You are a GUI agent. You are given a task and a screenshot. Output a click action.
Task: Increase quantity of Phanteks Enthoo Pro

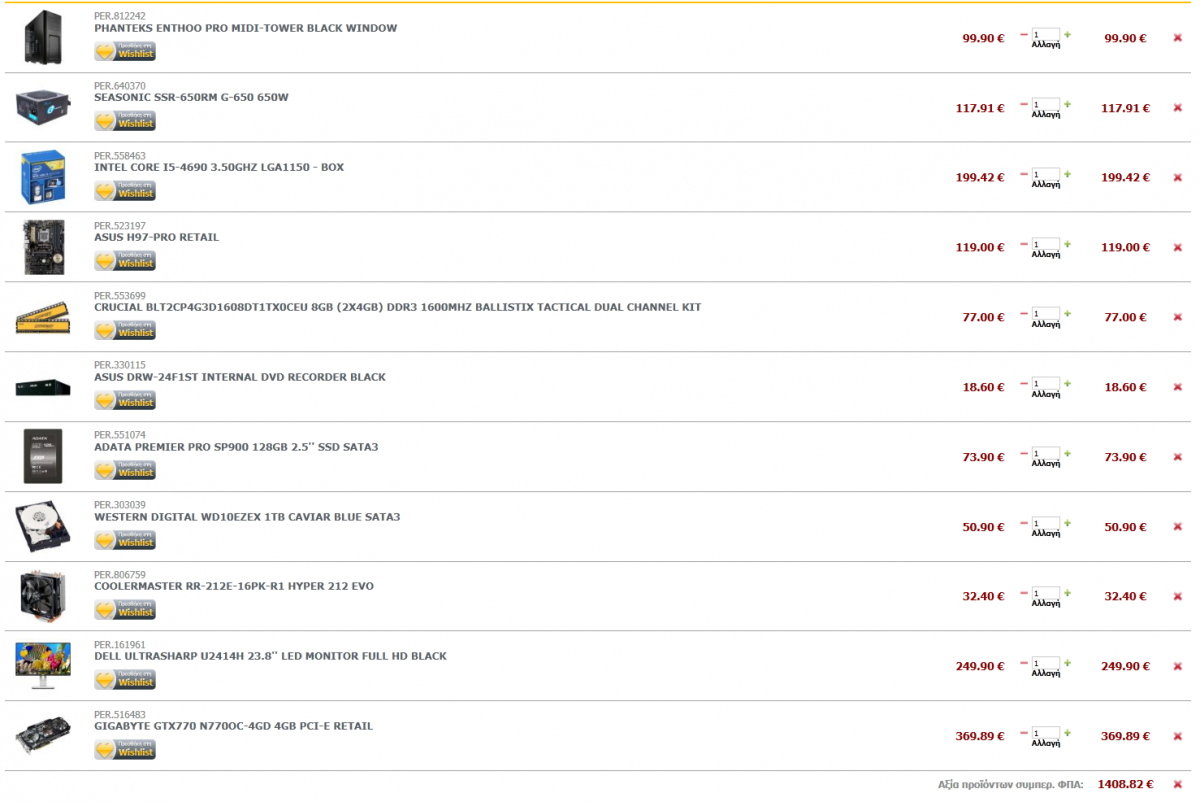(1067, 35)
